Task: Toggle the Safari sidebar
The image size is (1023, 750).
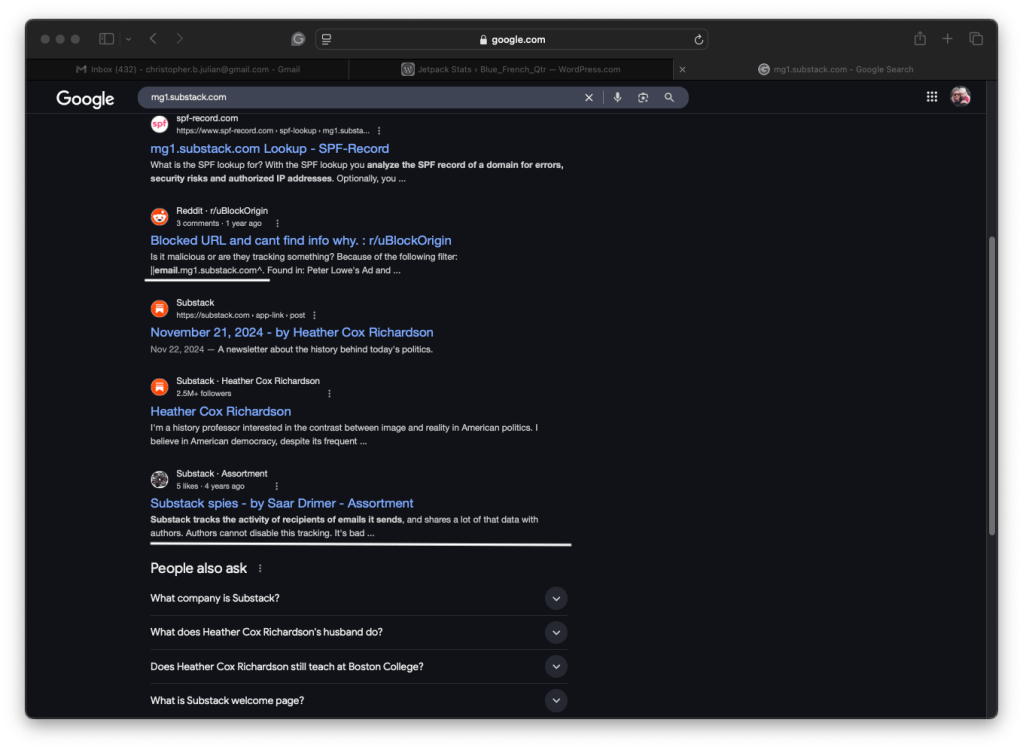Action: click(x=106, y=39)
